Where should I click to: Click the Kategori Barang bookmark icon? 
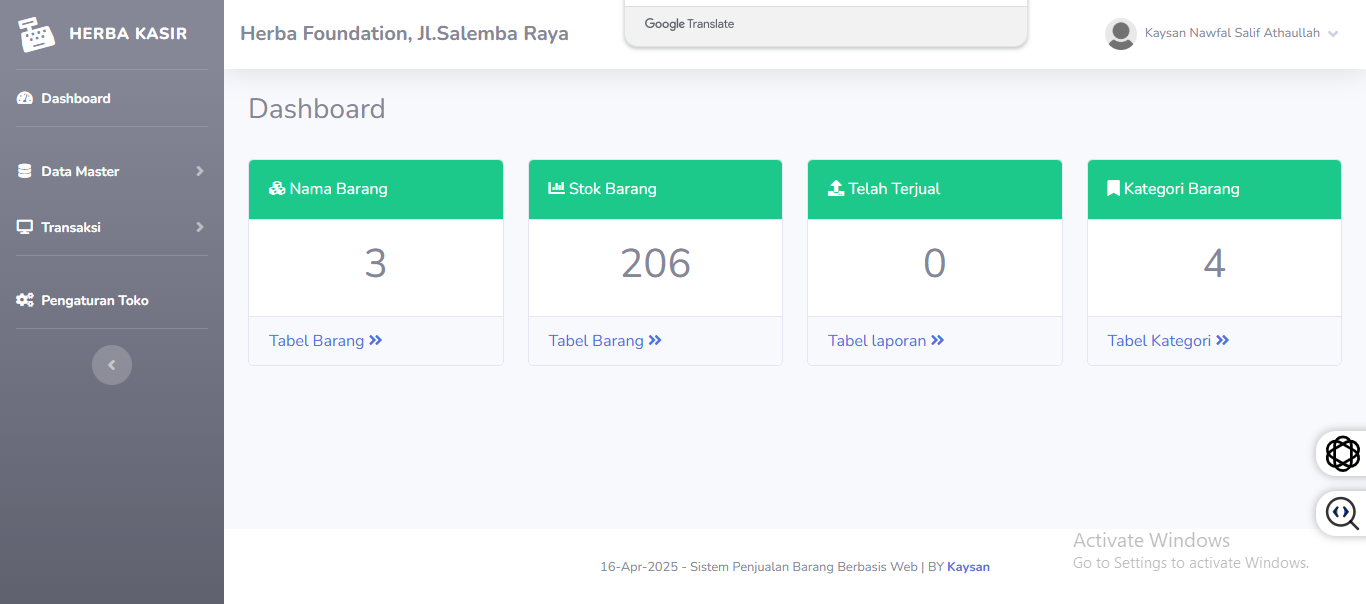pyautogui.click(x=1113, y=188)
